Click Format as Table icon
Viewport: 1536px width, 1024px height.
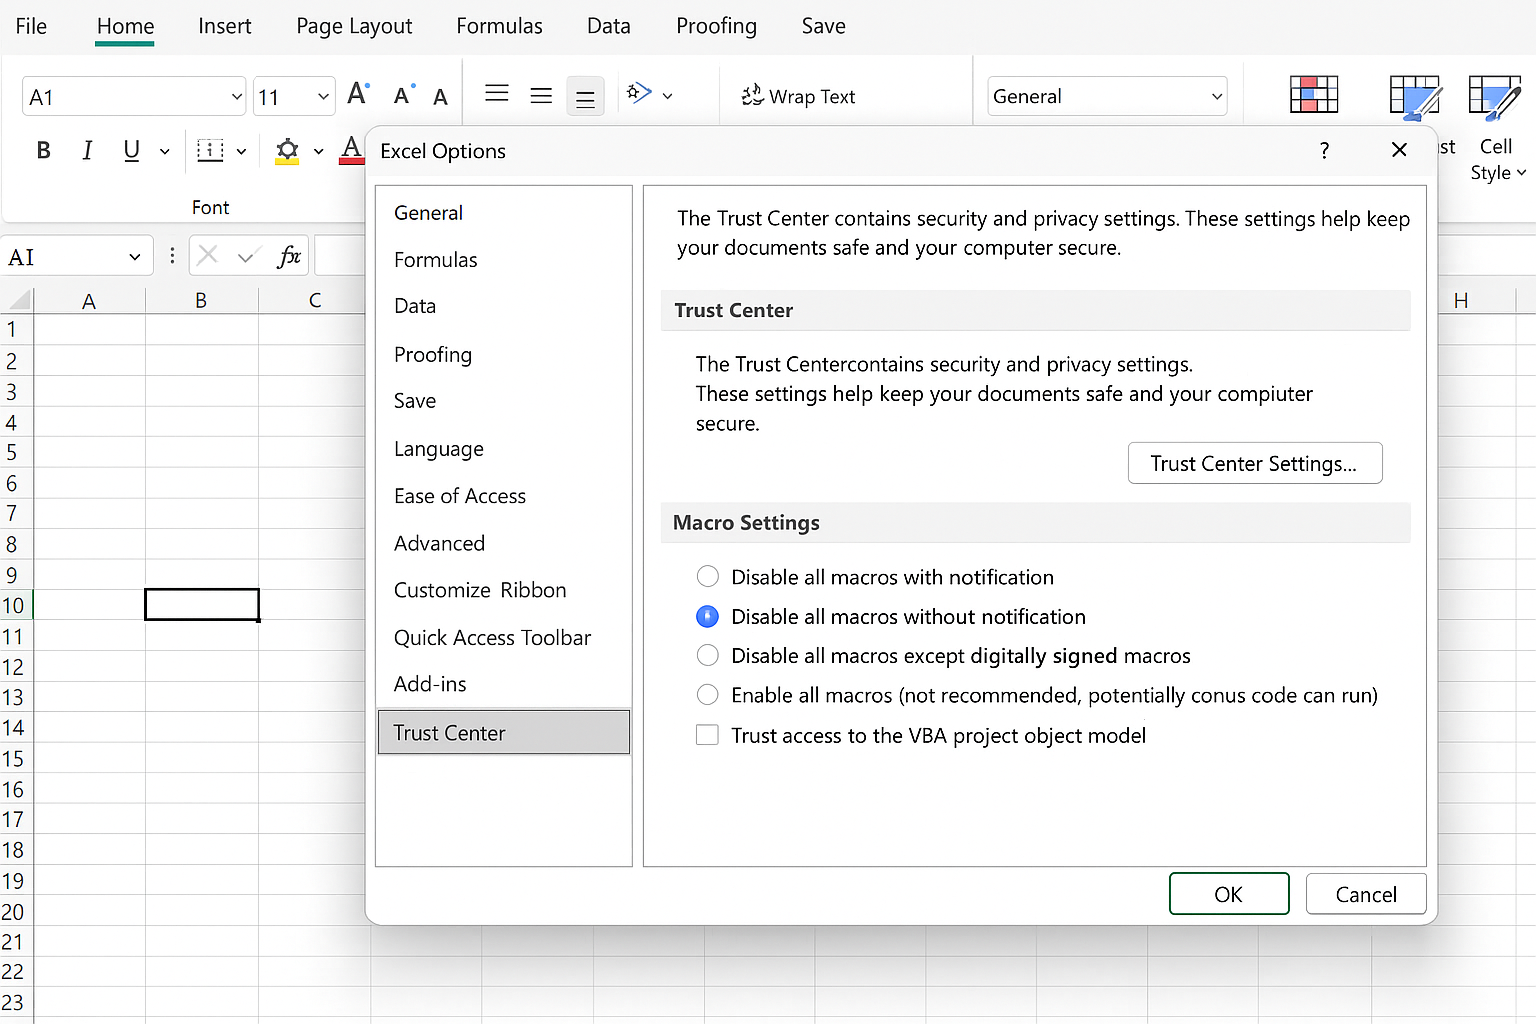pos(1415,96)
